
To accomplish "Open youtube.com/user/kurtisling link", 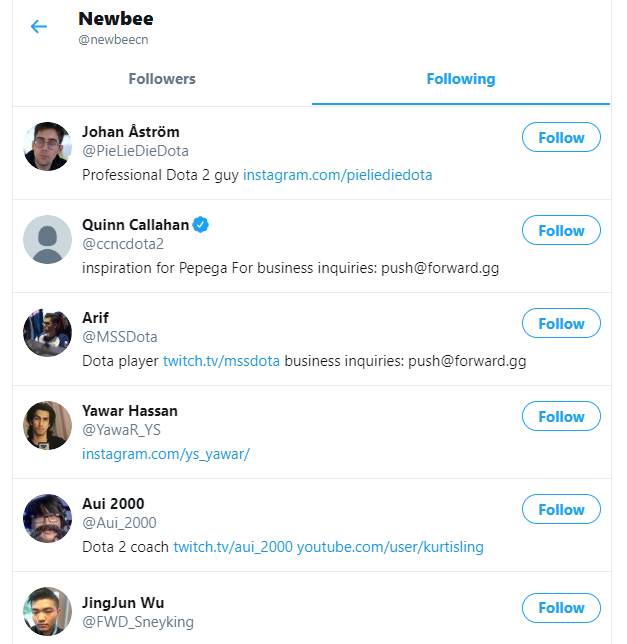I will tap(390, 547).
